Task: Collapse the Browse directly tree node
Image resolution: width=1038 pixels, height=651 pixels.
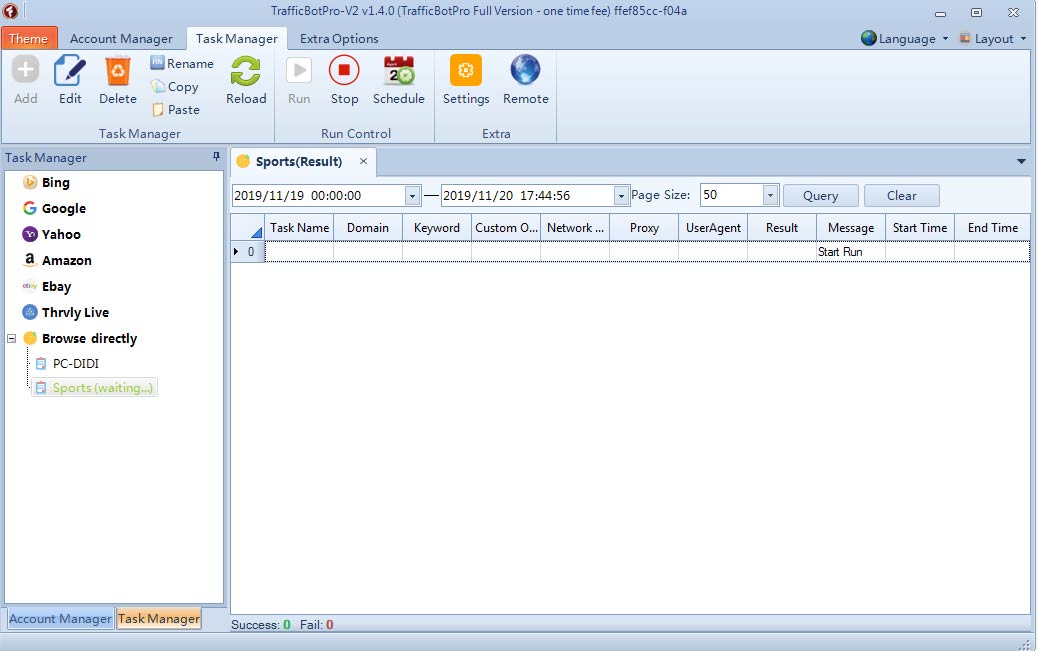Action: pos(12,338)
